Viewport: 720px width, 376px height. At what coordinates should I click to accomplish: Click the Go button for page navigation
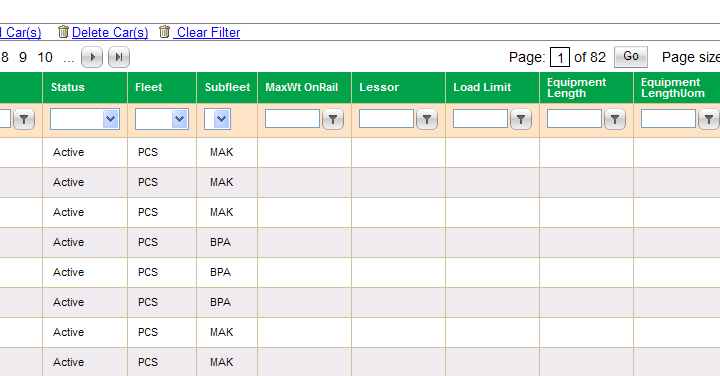click(631, 56)
